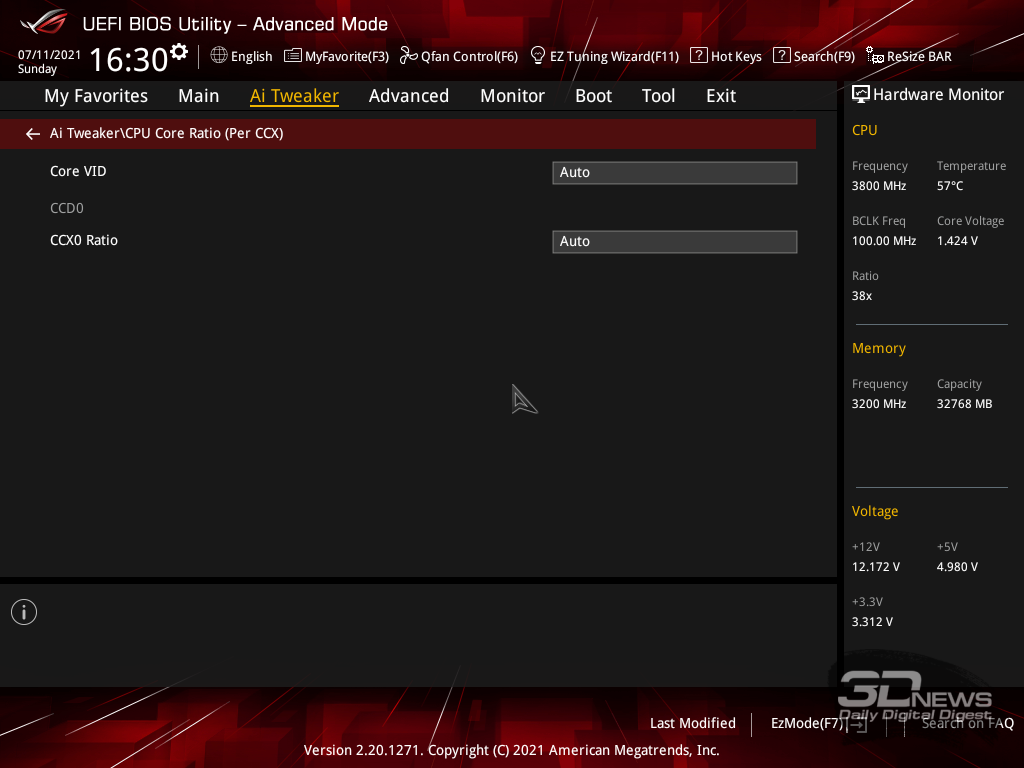Image resolution: width=1024 pixels, height=768 pixels.
Task: Click +12V reading 12.172 V
Action: tap(876, 567)
